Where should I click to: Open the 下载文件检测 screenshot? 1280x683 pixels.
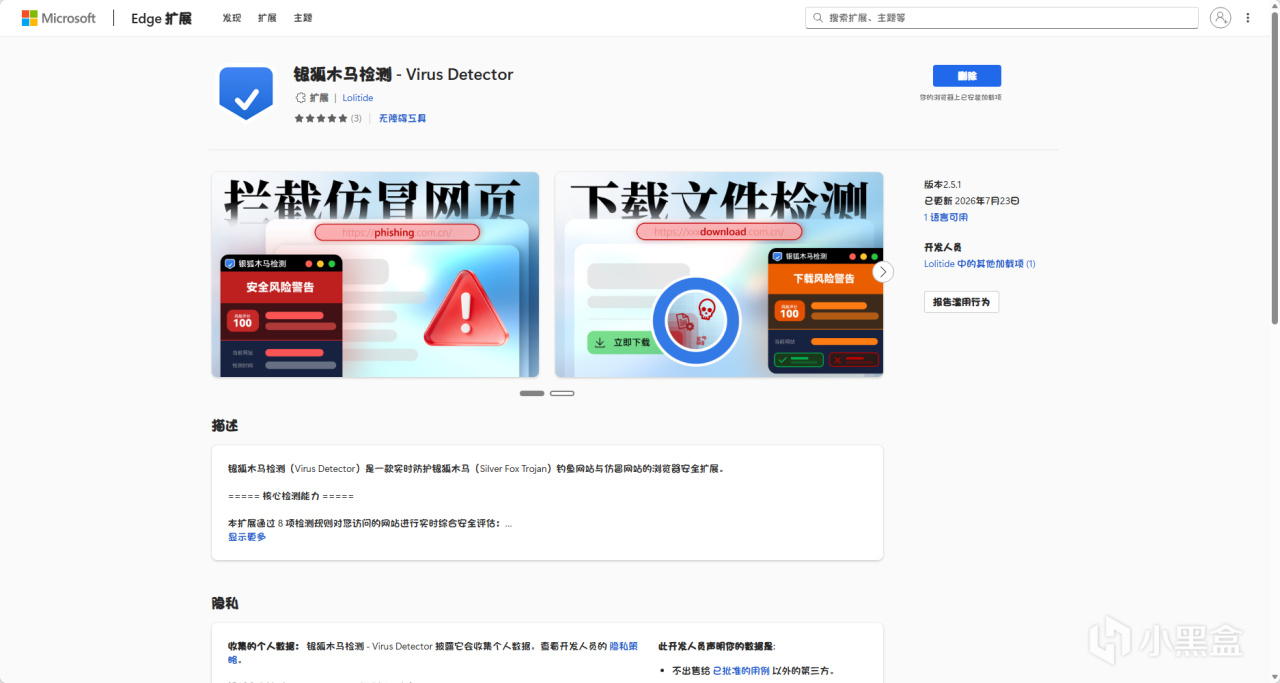click(x=719, y=274)
